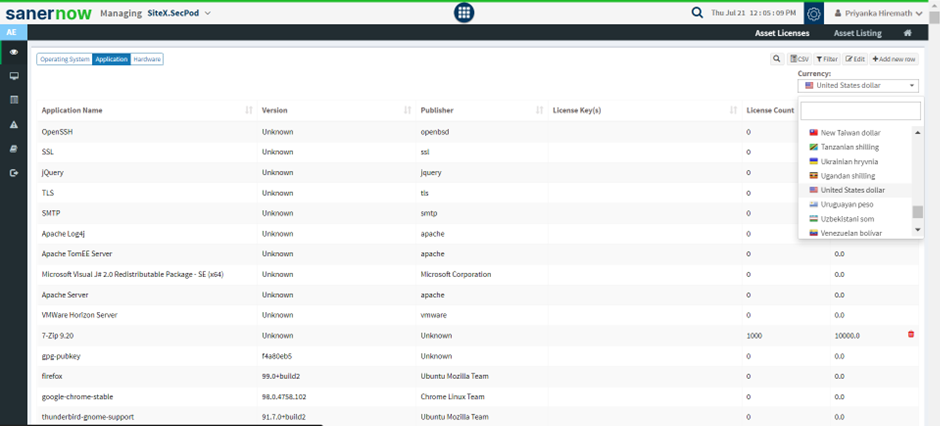This screenshot has height=426, width=940.
Task: Click the currency list scrollbar thumb
Action: tap(917, 212)
